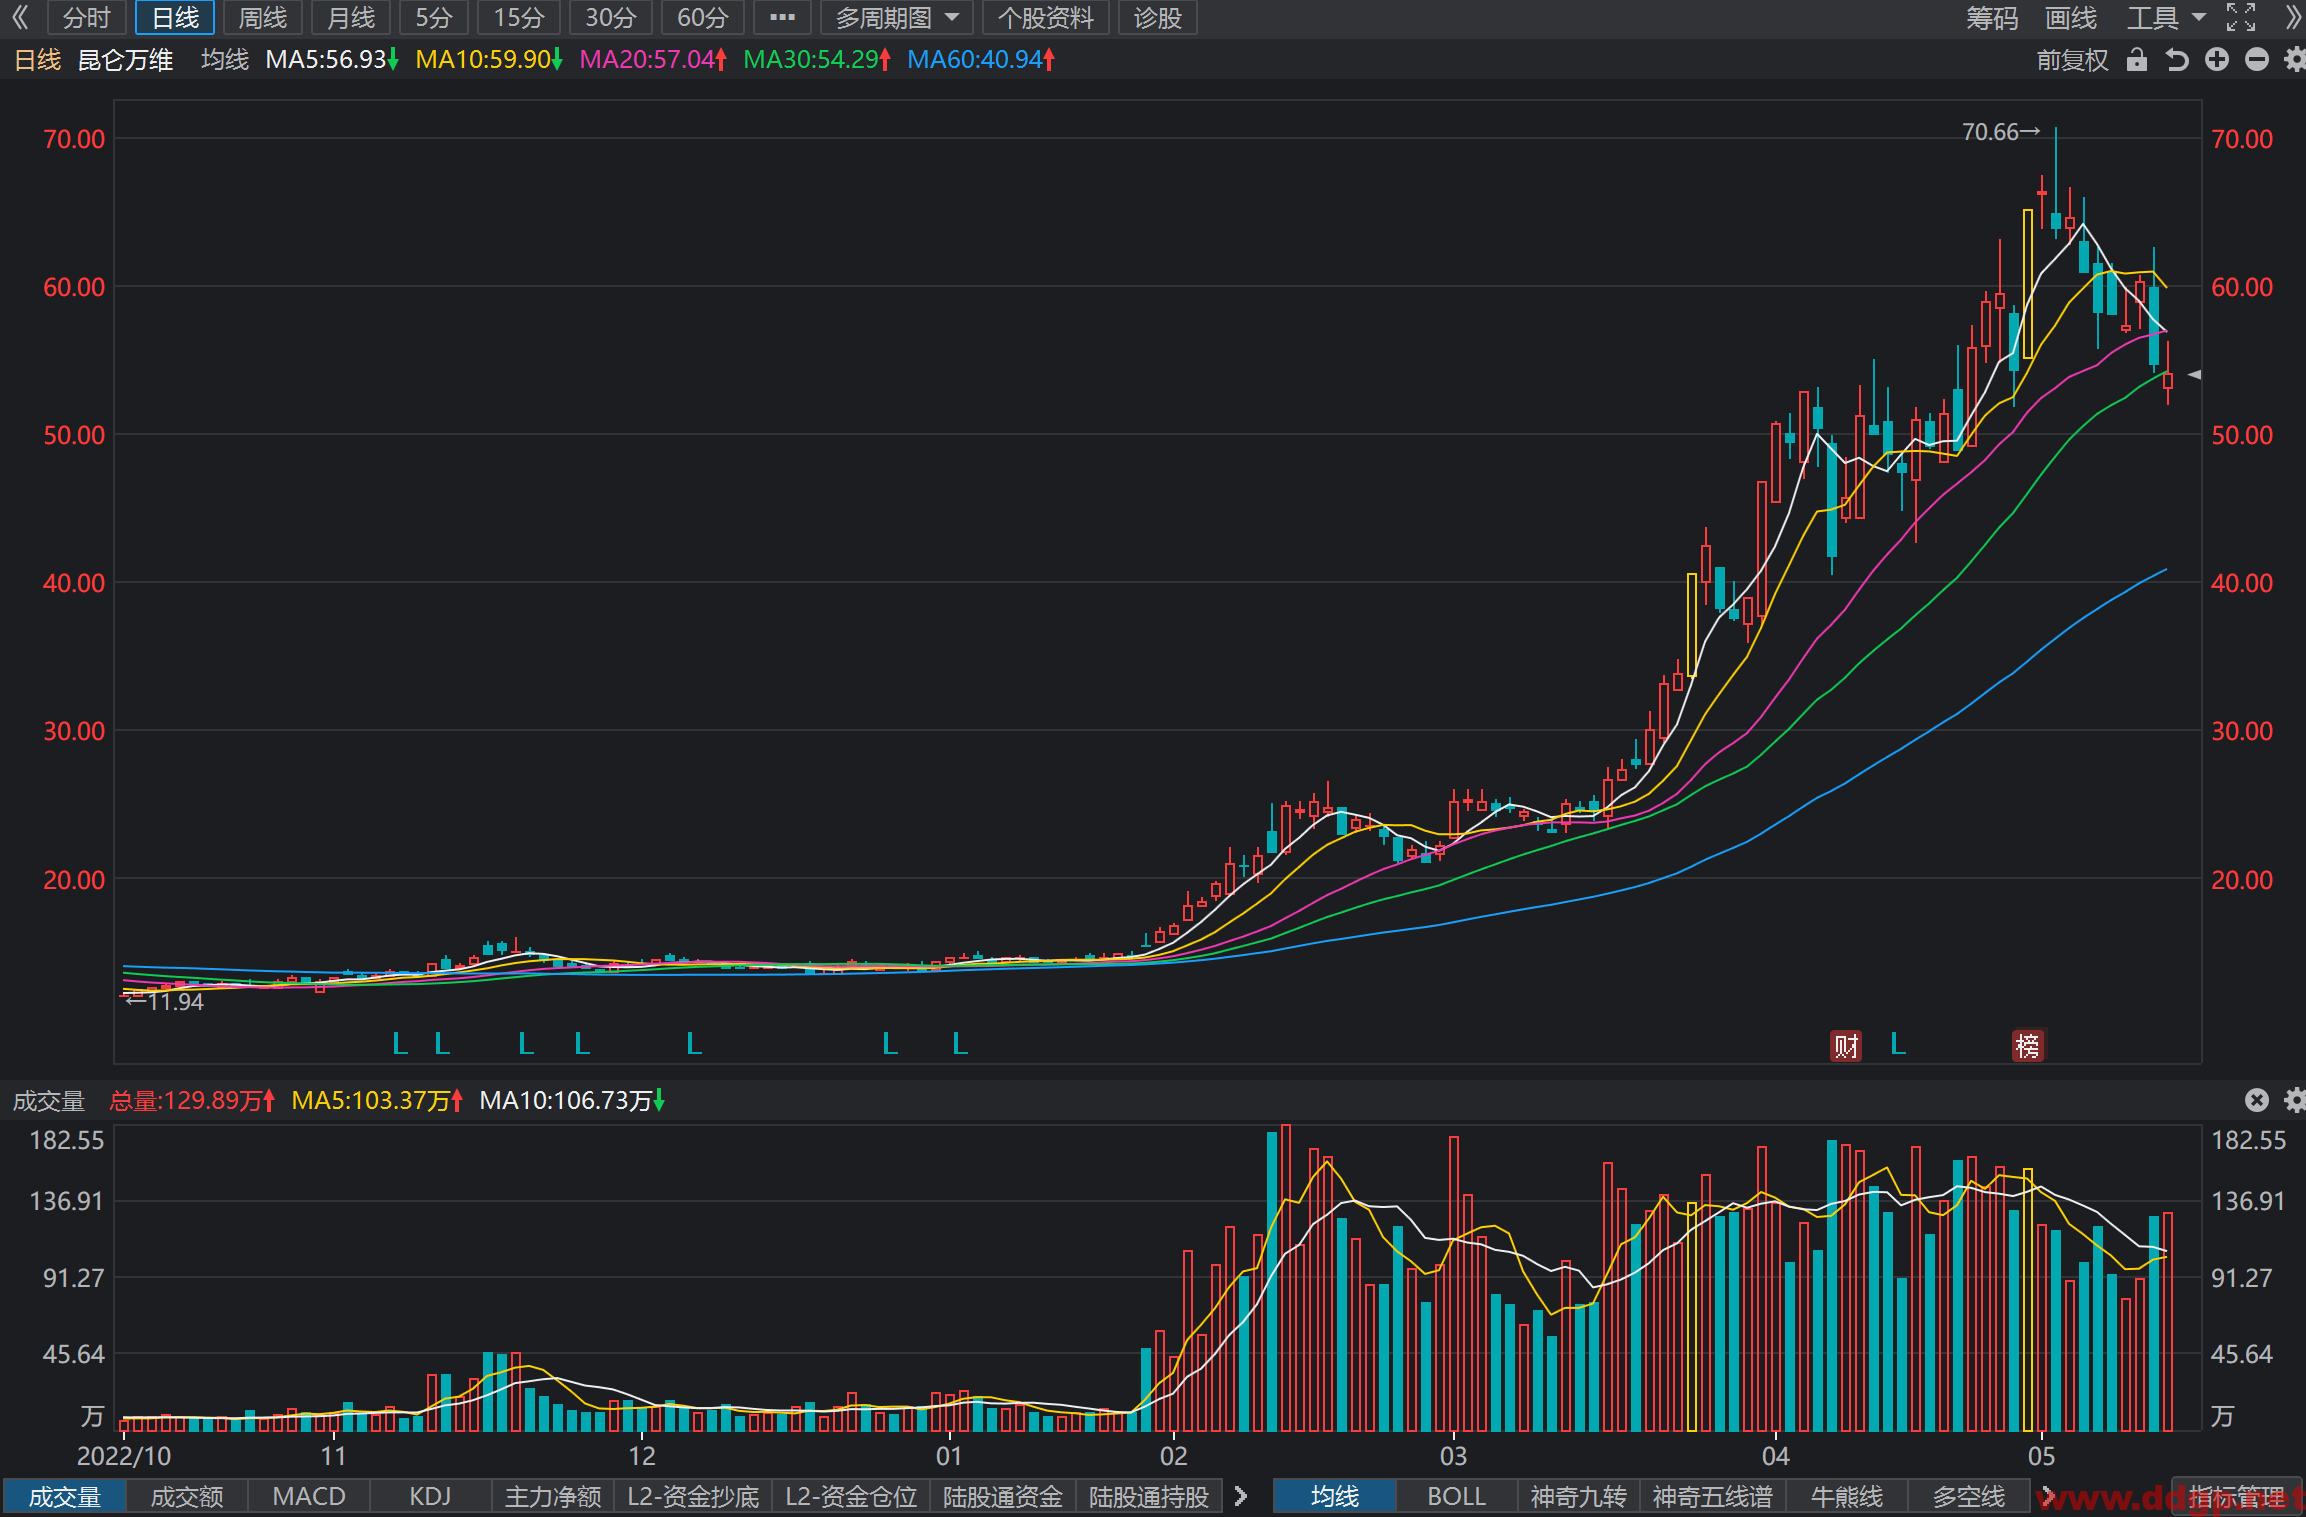This screenshot has width=2306, height=1517.
Task: Click the 财 financial marker on chart
Action: (1846, 1046)
